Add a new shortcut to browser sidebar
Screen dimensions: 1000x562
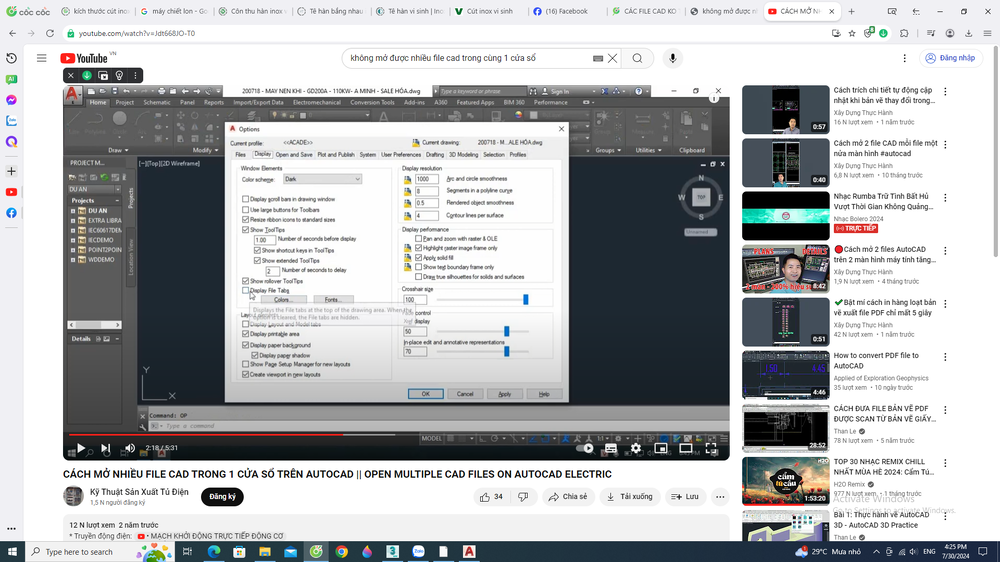pos(11,171)
